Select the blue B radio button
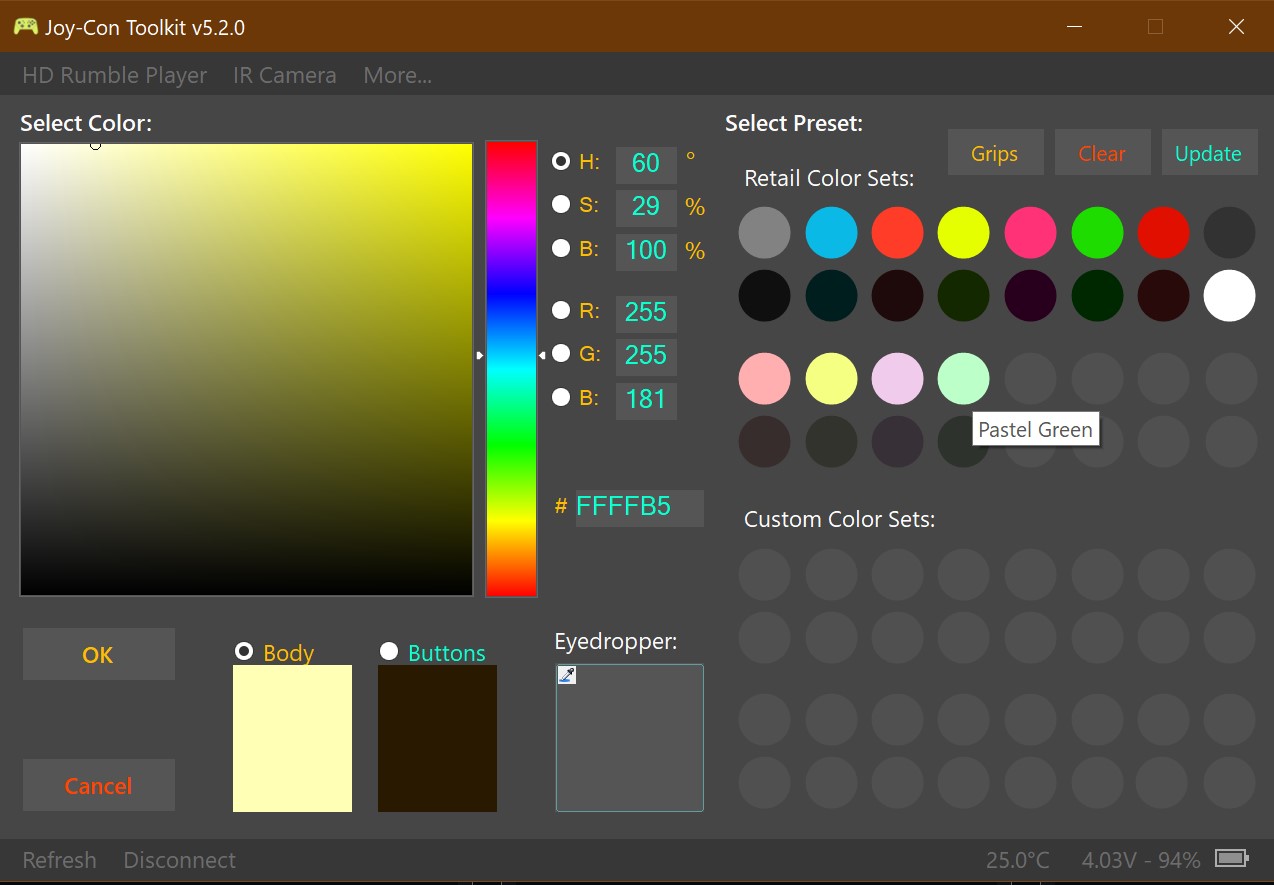 (x=561, y=397)
